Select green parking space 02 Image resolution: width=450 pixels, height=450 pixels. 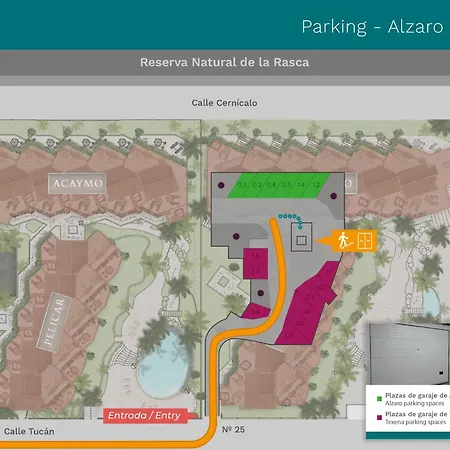click(256, 185)
